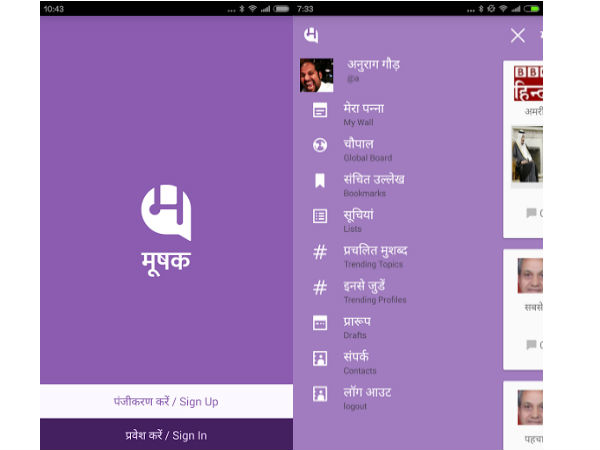Image resolution: width=600 pixels, height=450 pixels.
Task: Tap the avatar on the second feed card
Action: pos(530,276)
